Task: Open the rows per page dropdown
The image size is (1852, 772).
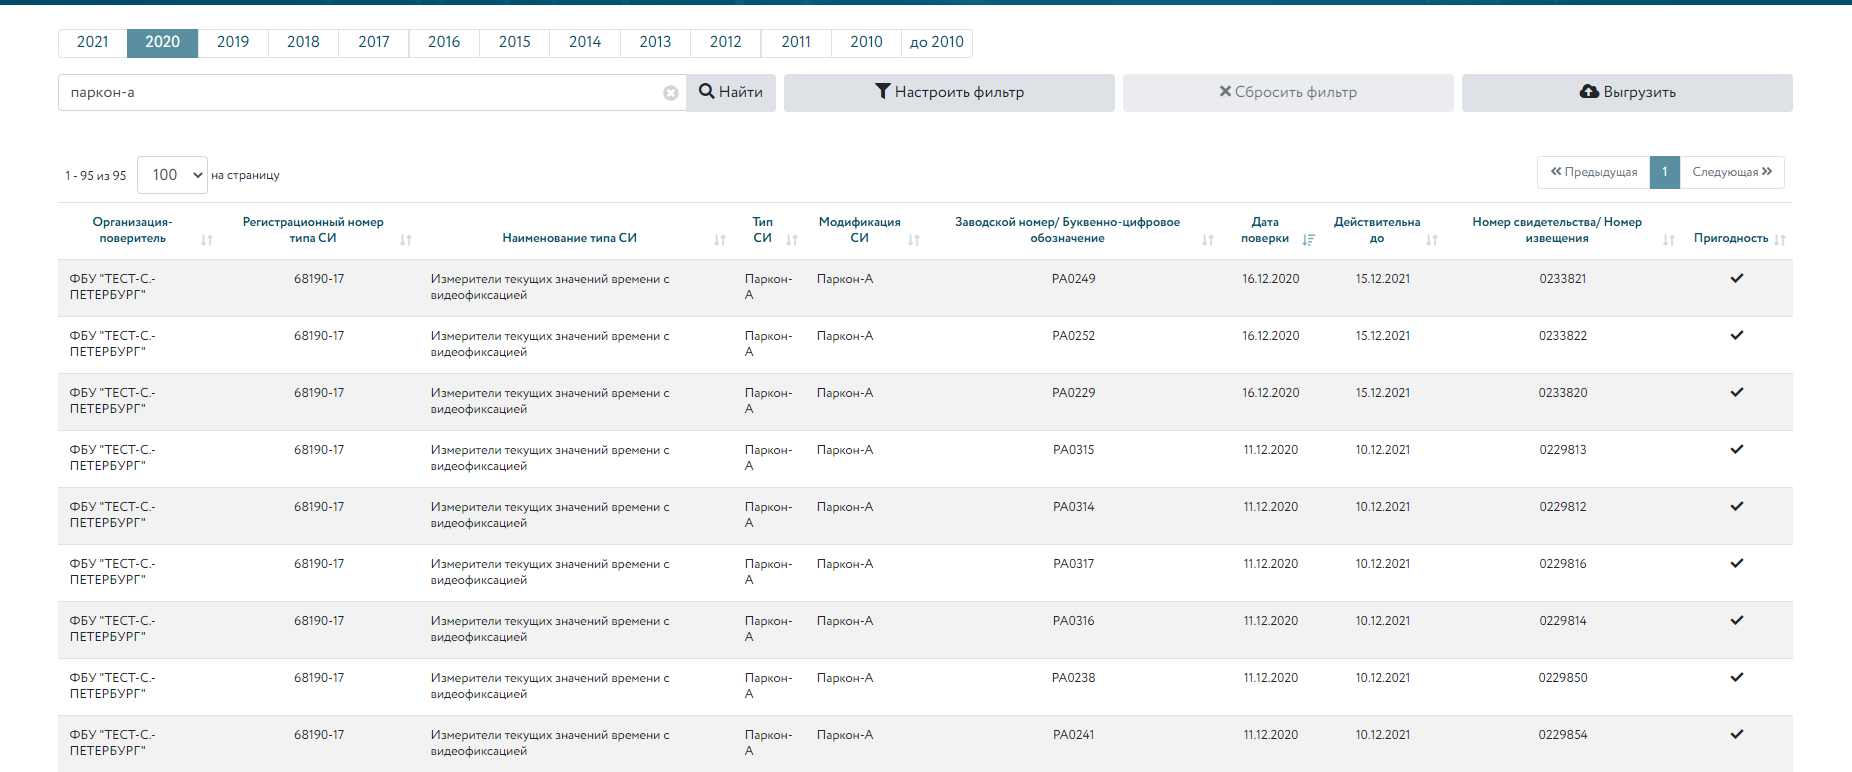Action: pyautogui.click(x=172, y=175)
